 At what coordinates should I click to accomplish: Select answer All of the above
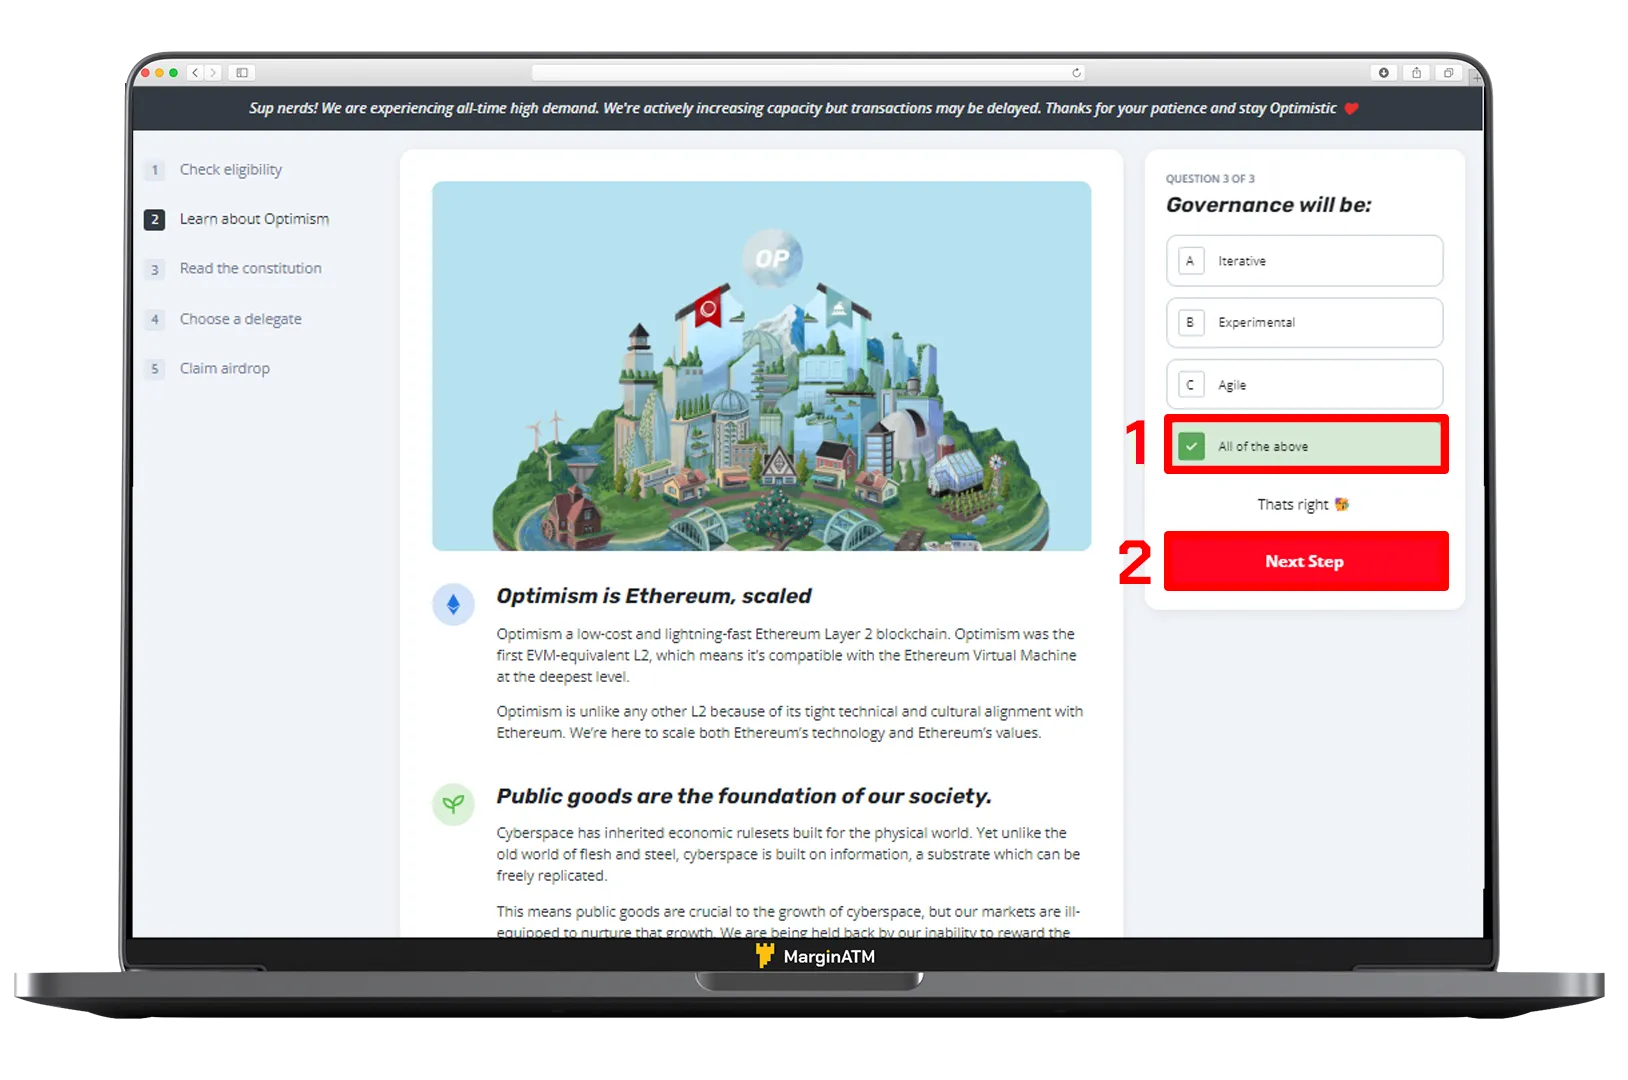point(1306,446)
